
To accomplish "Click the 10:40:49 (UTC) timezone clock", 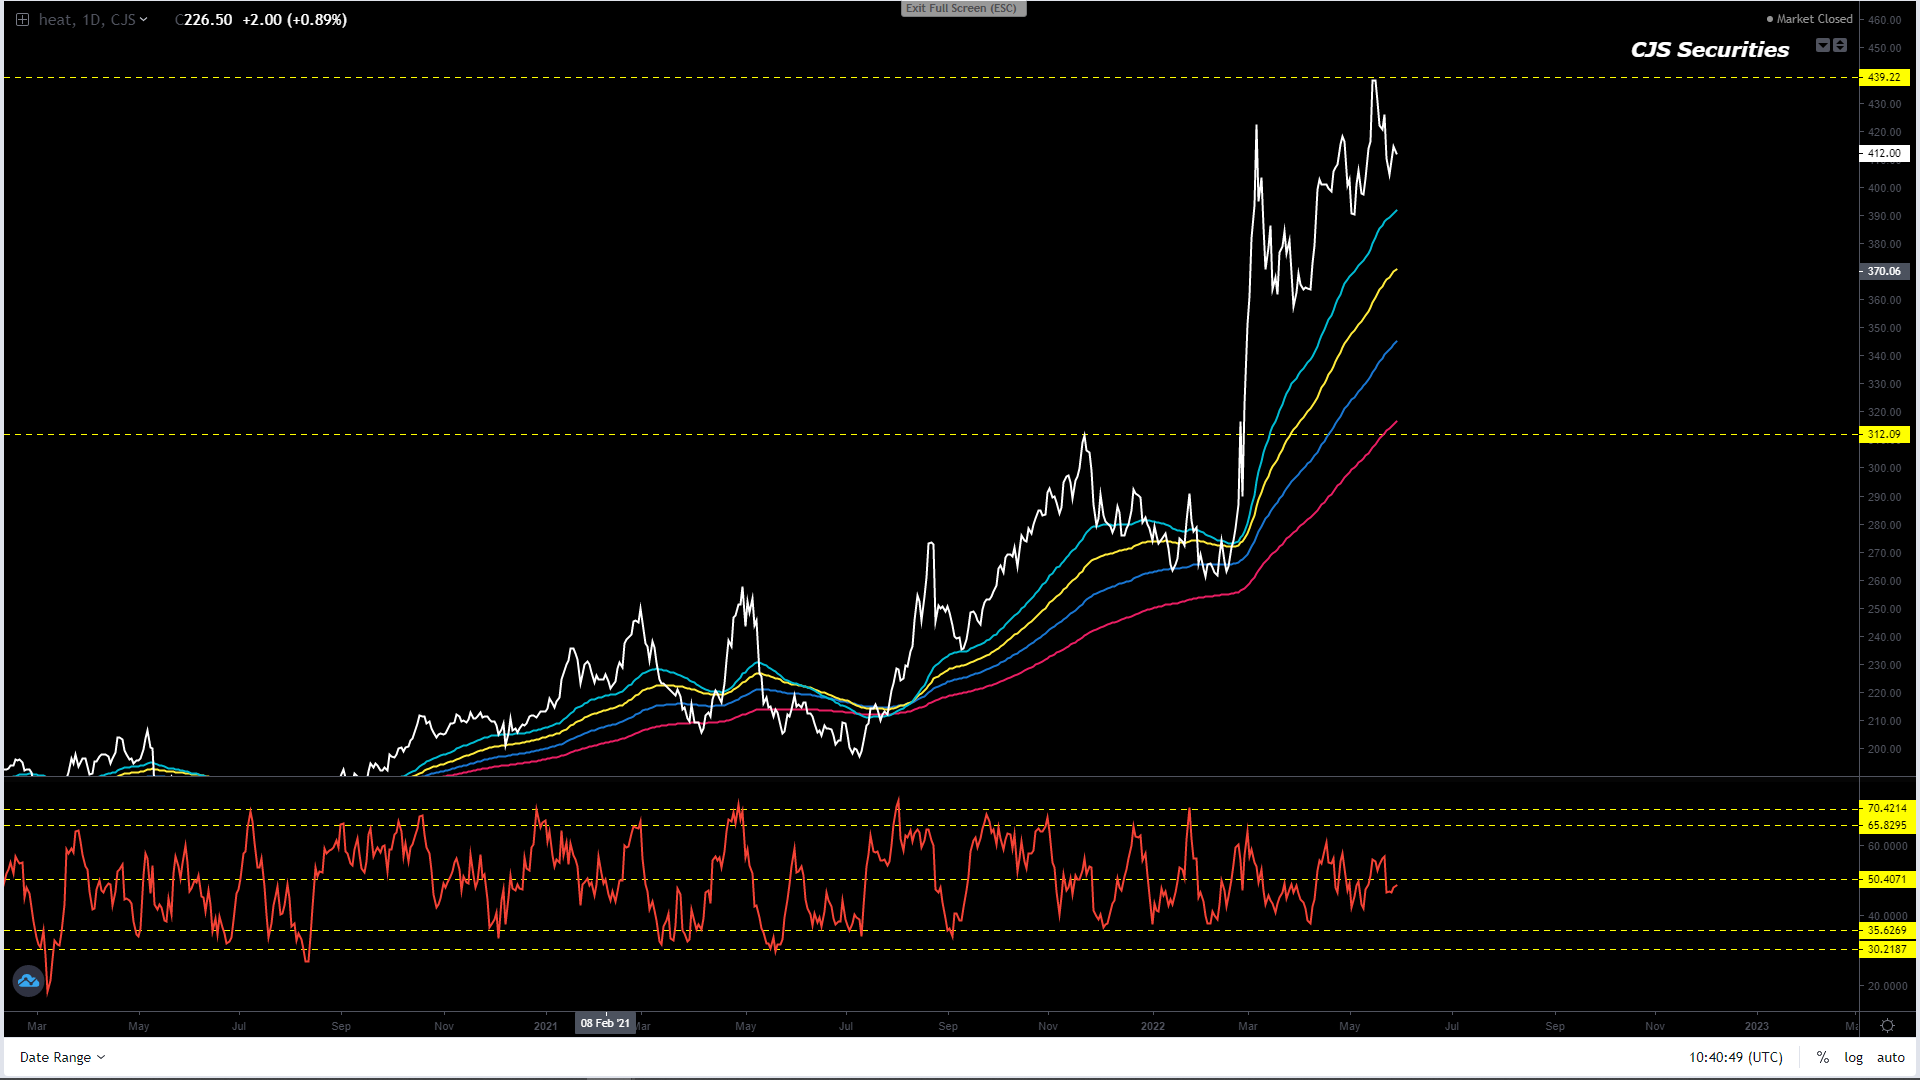I will [x=1735, y=1057].
